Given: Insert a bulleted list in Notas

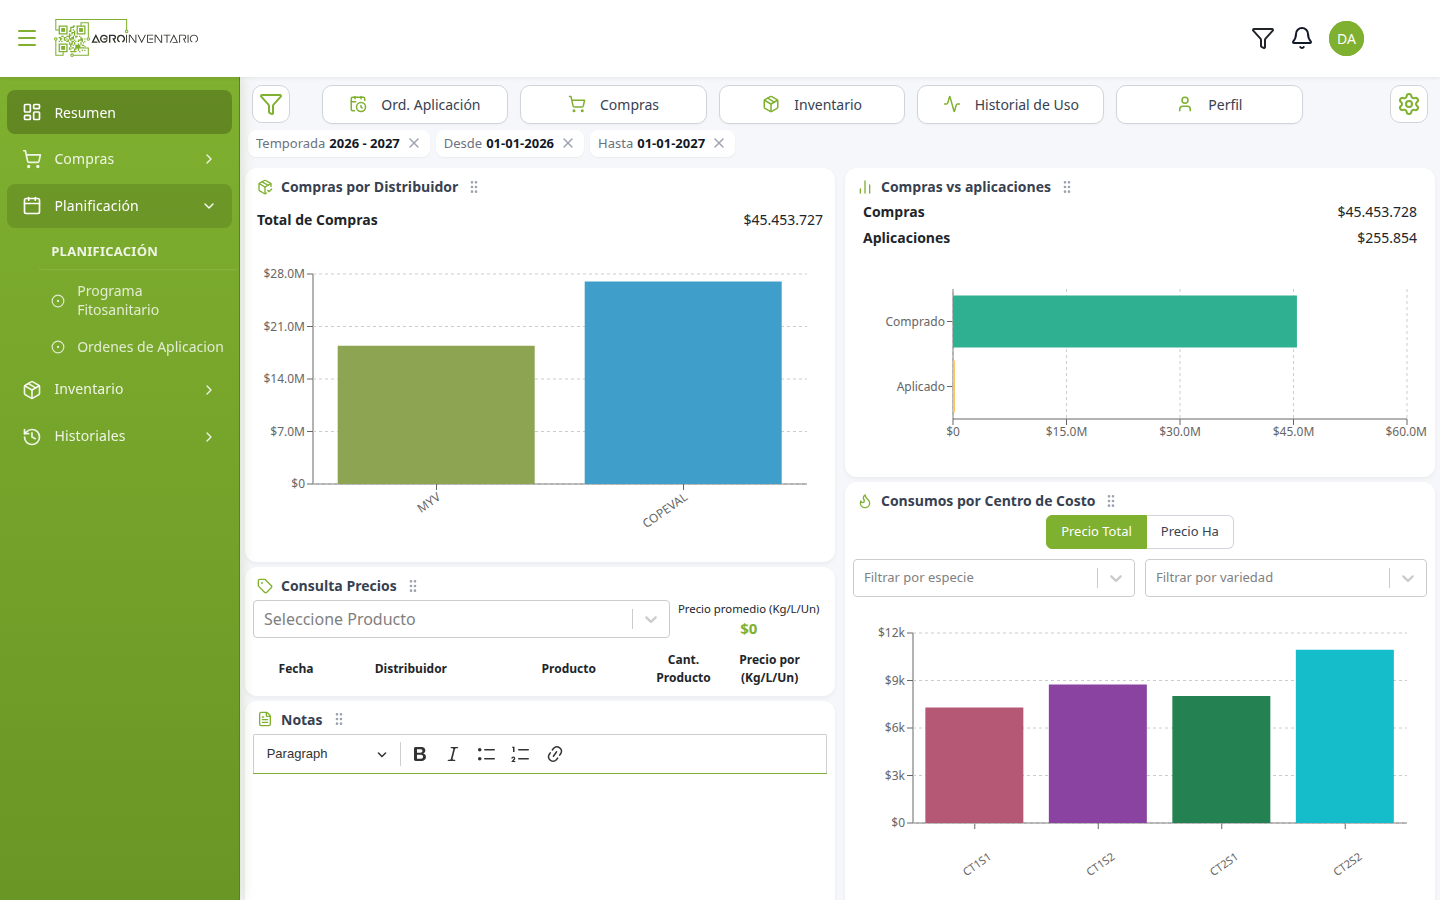Looking at the screenshot, I should click(486, 754).
